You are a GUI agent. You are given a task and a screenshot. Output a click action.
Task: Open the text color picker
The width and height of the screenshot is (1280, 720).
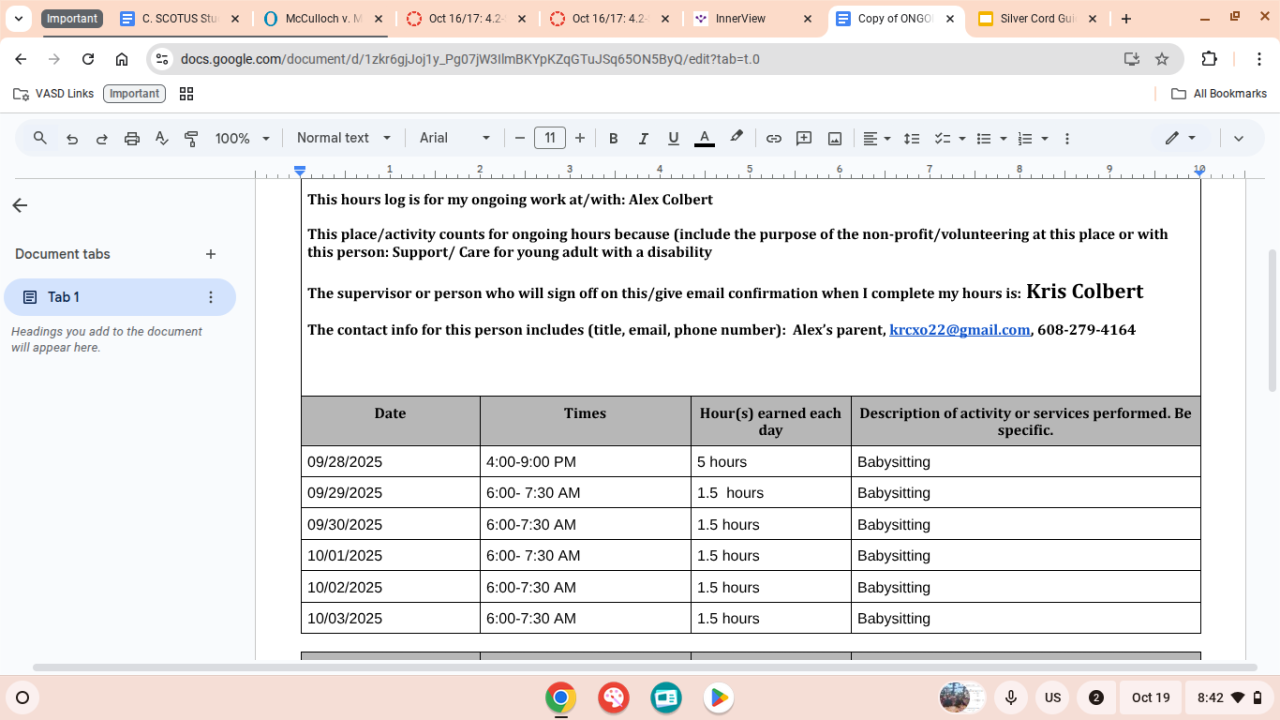[x=704, y=138]
